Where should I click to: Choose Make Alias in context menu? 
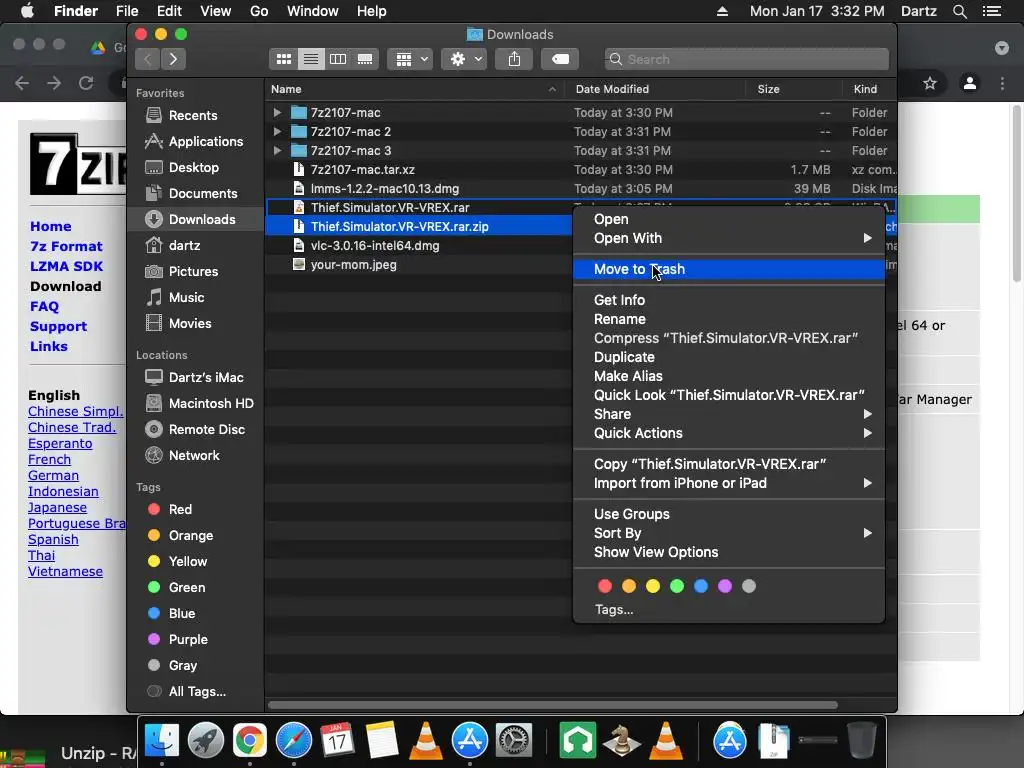729,376
